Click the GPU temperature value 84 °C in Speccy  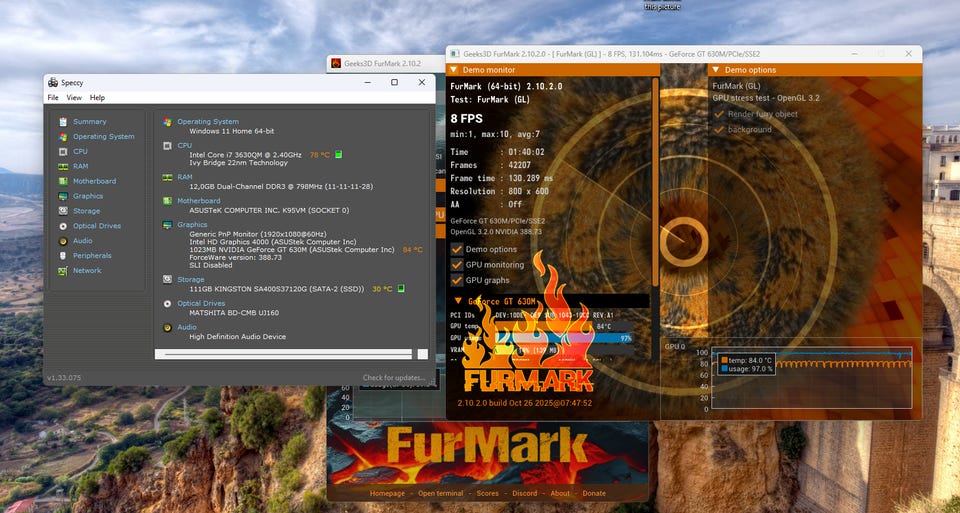point(413,250)
